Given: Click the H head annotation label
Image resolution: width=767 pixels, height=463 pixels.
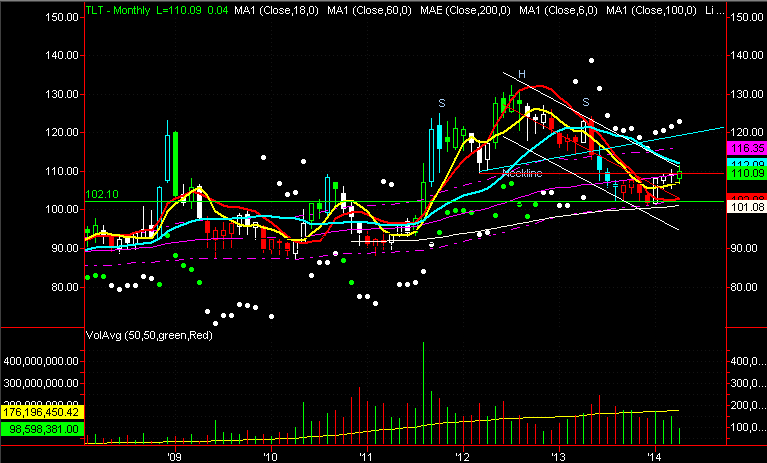Looking at the screenshot, I should (522, 74).
